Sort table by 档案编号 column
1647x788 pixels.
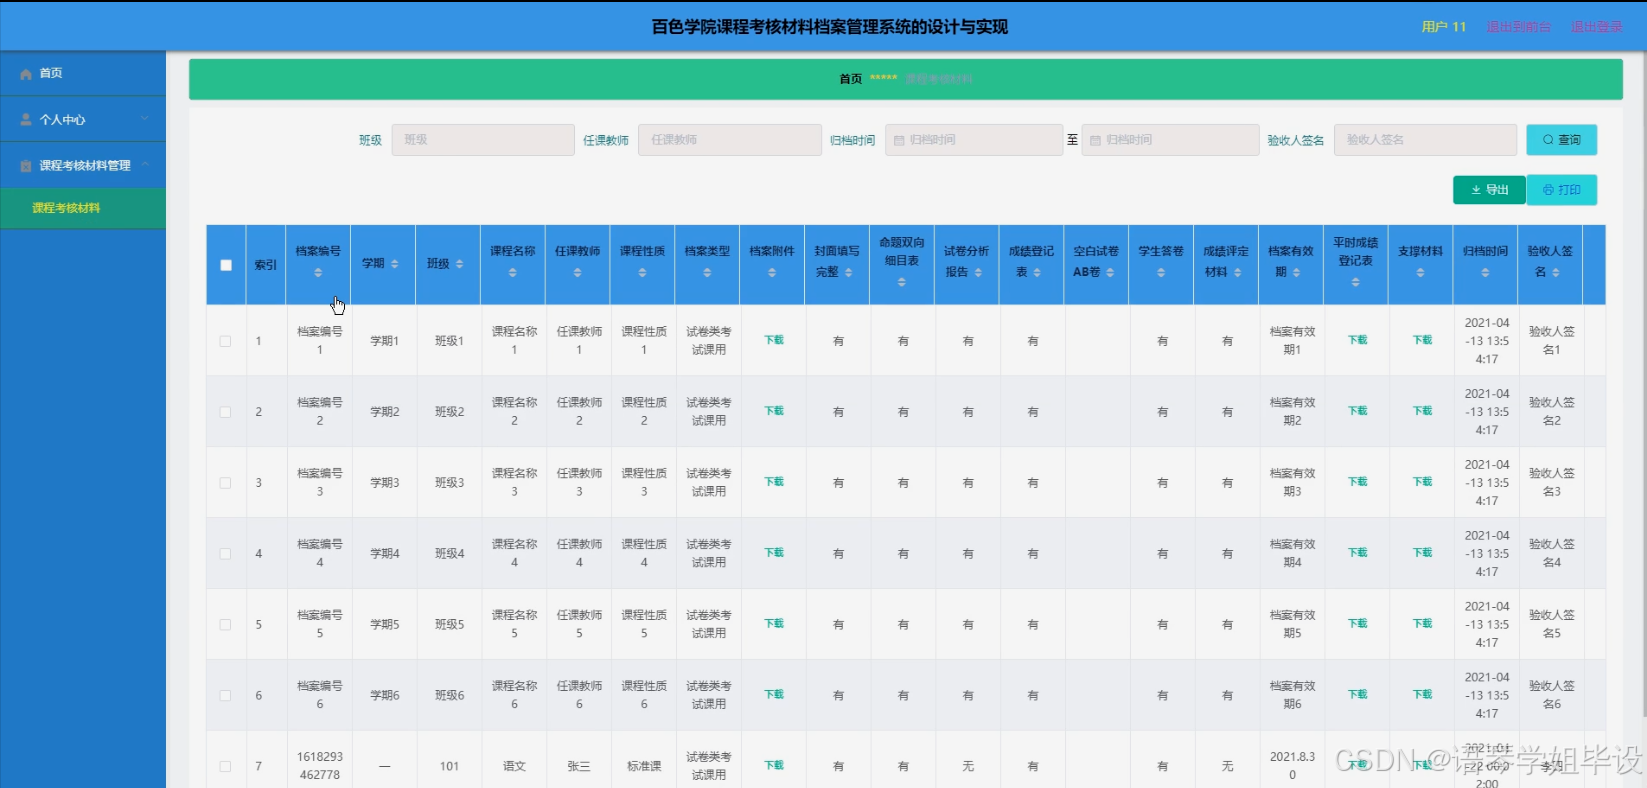click(318, 273)
